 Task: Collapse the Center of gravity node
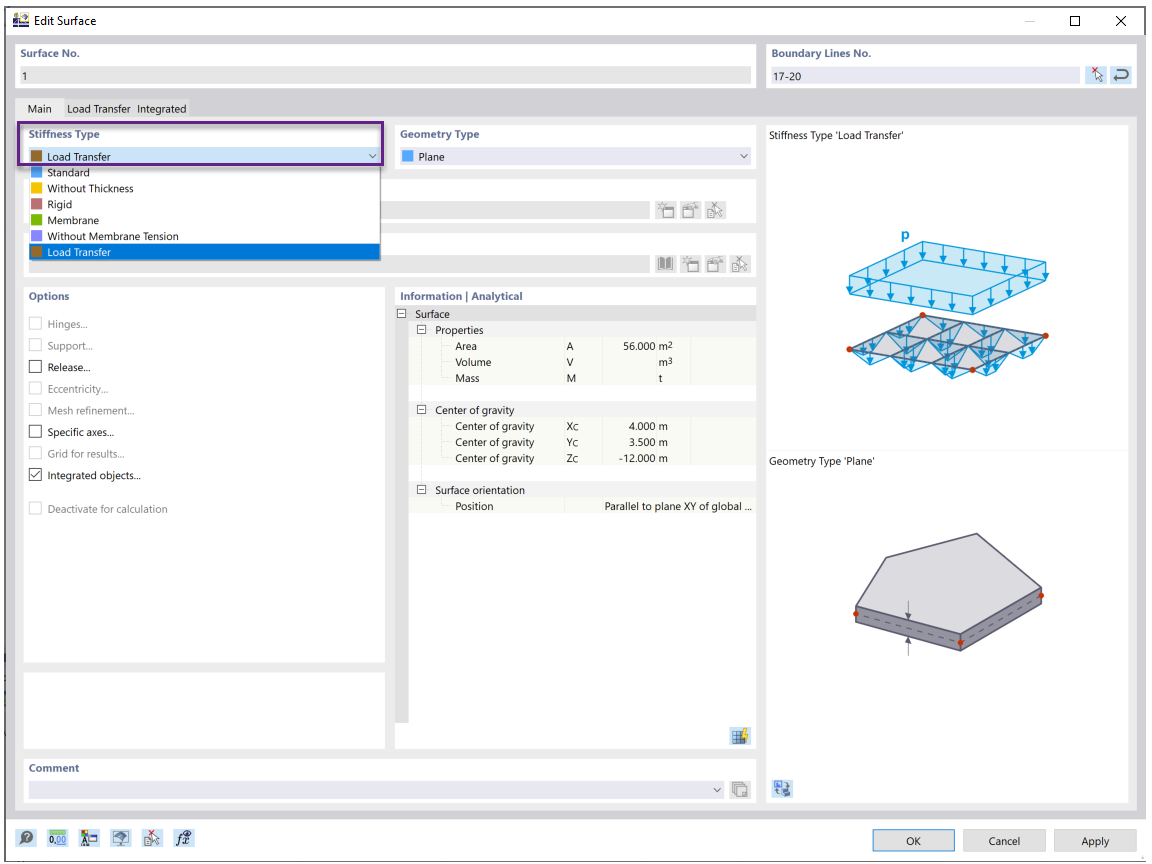[x=422, y=410]
